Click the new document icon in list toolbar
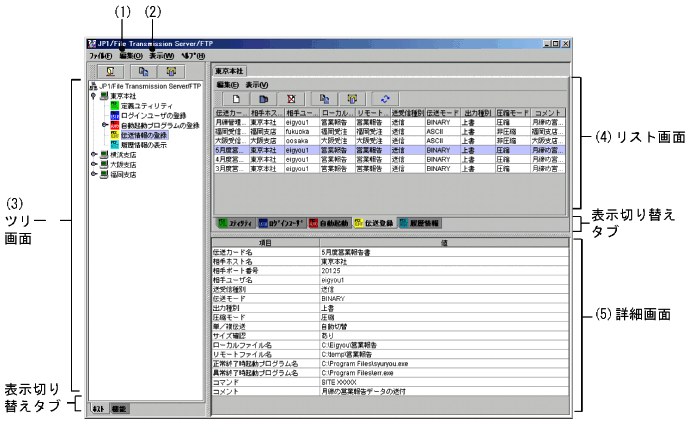The width and height of the screenshot is (698, 424). click(x=235, y=99)
